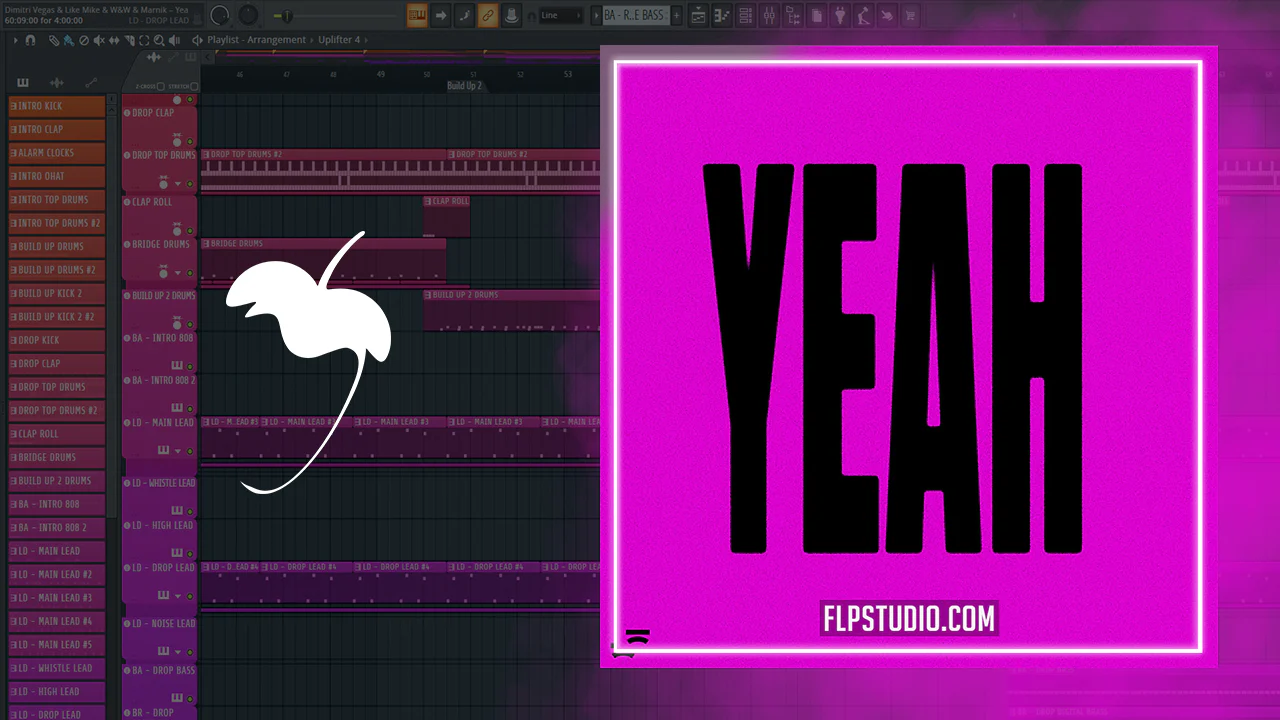
Task: Open the Mixer view icon
Action: (769, 15)
